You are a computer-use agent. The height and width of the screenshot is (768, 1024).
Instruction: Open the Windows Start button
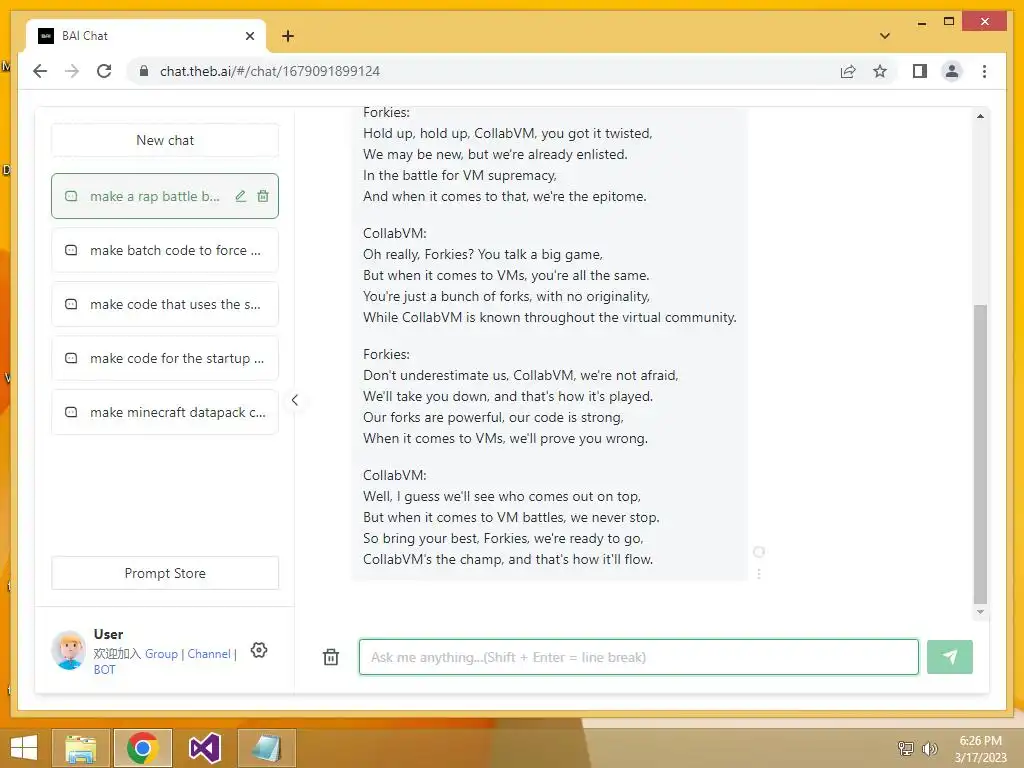coord(24,748)
